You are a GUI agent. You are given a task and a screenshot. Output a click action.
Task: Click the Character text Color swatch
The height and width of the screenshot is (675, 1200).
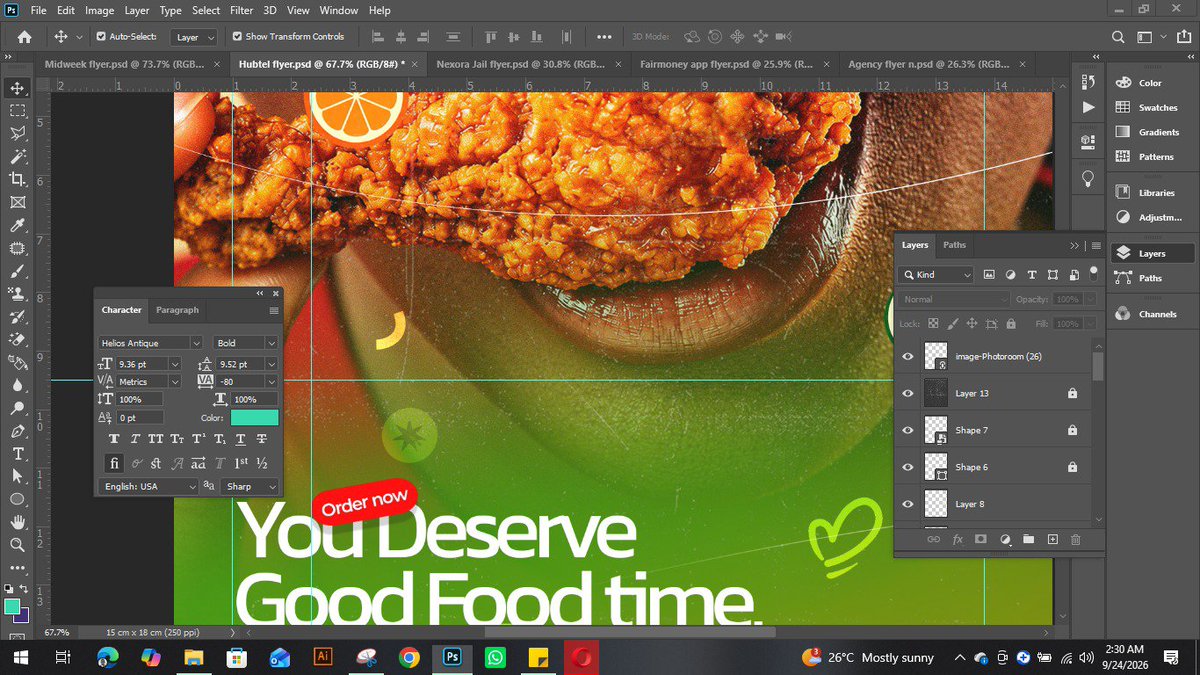[x=254, y=418]
